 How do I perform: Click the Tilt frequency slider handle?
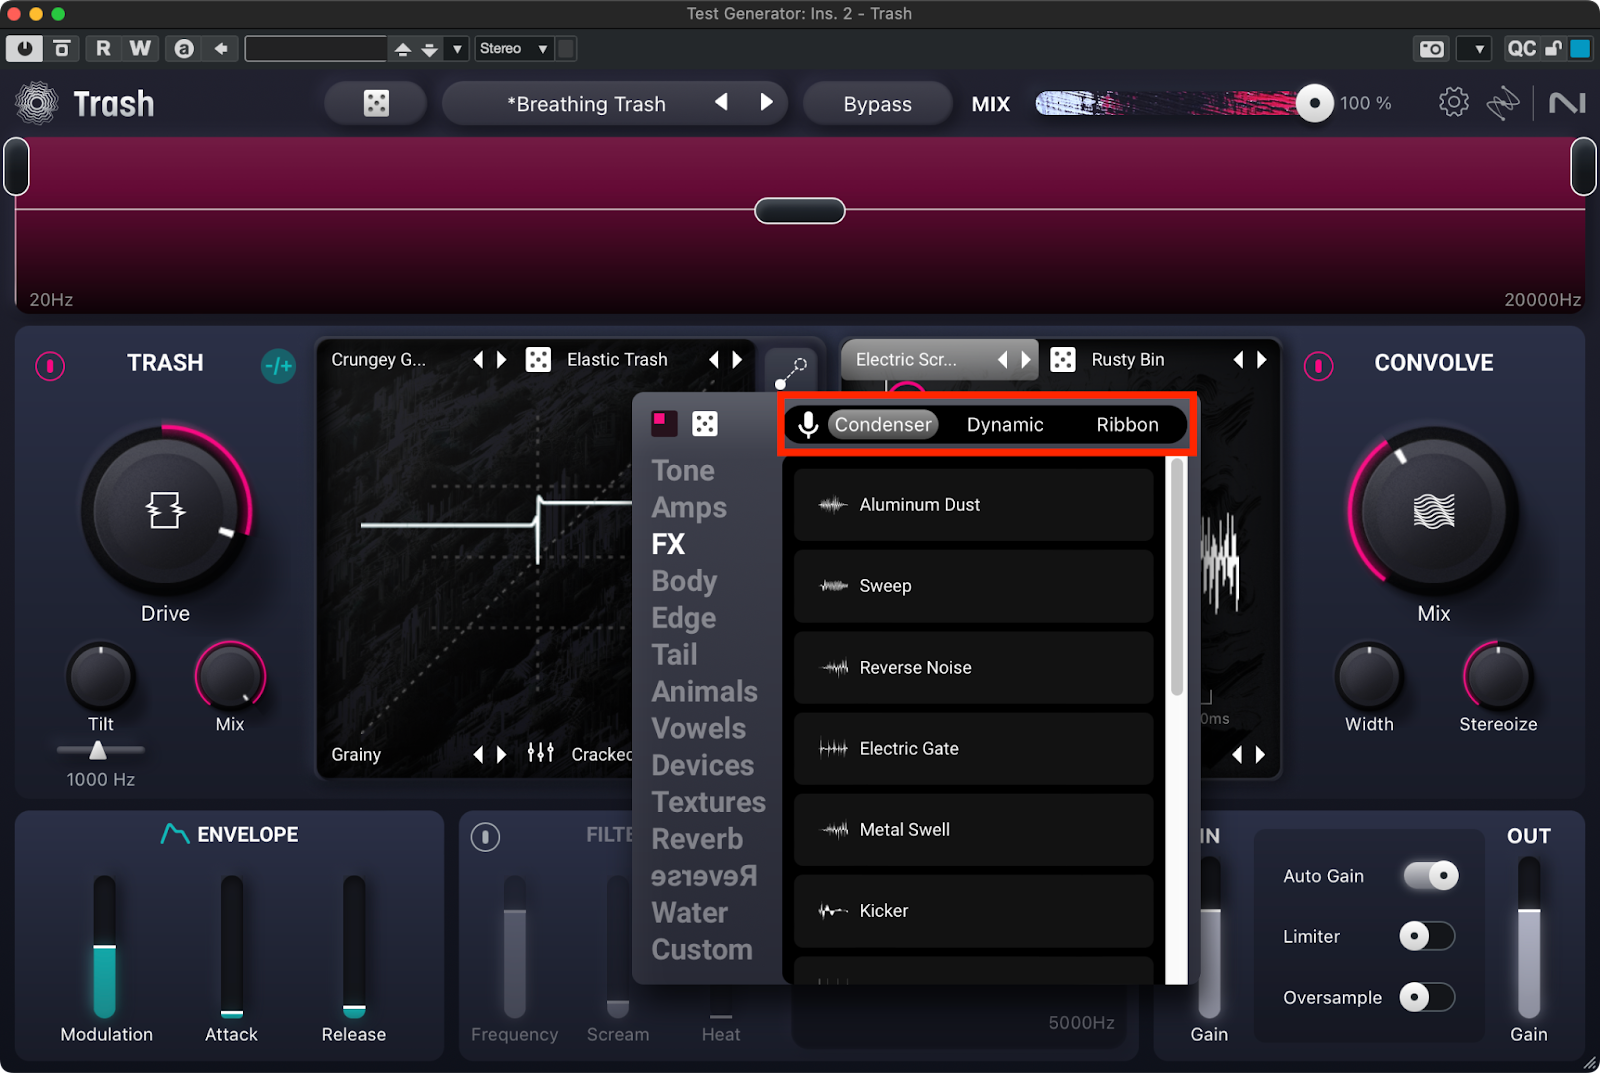click(x=98, y=750)
